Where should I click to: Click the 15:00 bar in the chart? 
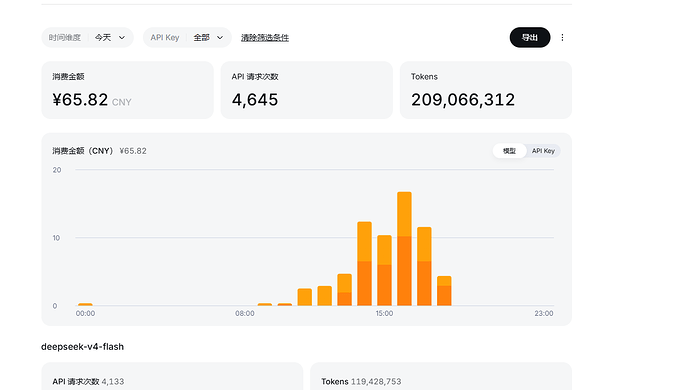[384, 270]
